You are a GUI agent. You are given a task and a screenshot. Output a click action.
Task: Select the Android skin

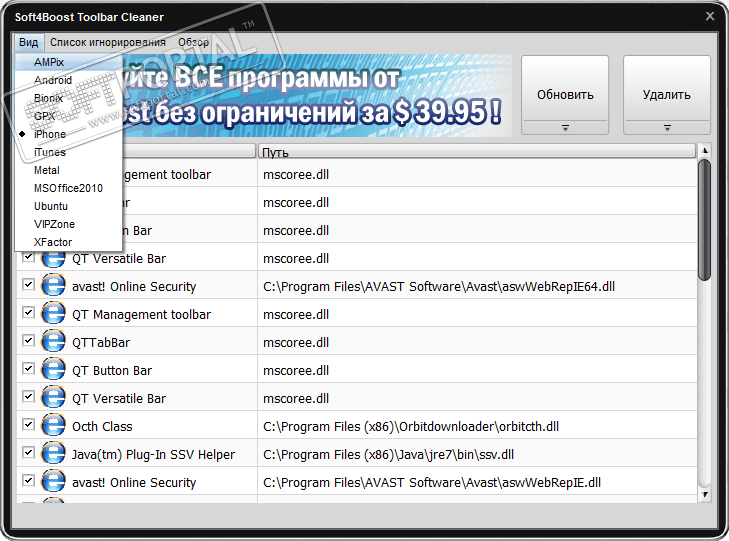coord(68,80)
